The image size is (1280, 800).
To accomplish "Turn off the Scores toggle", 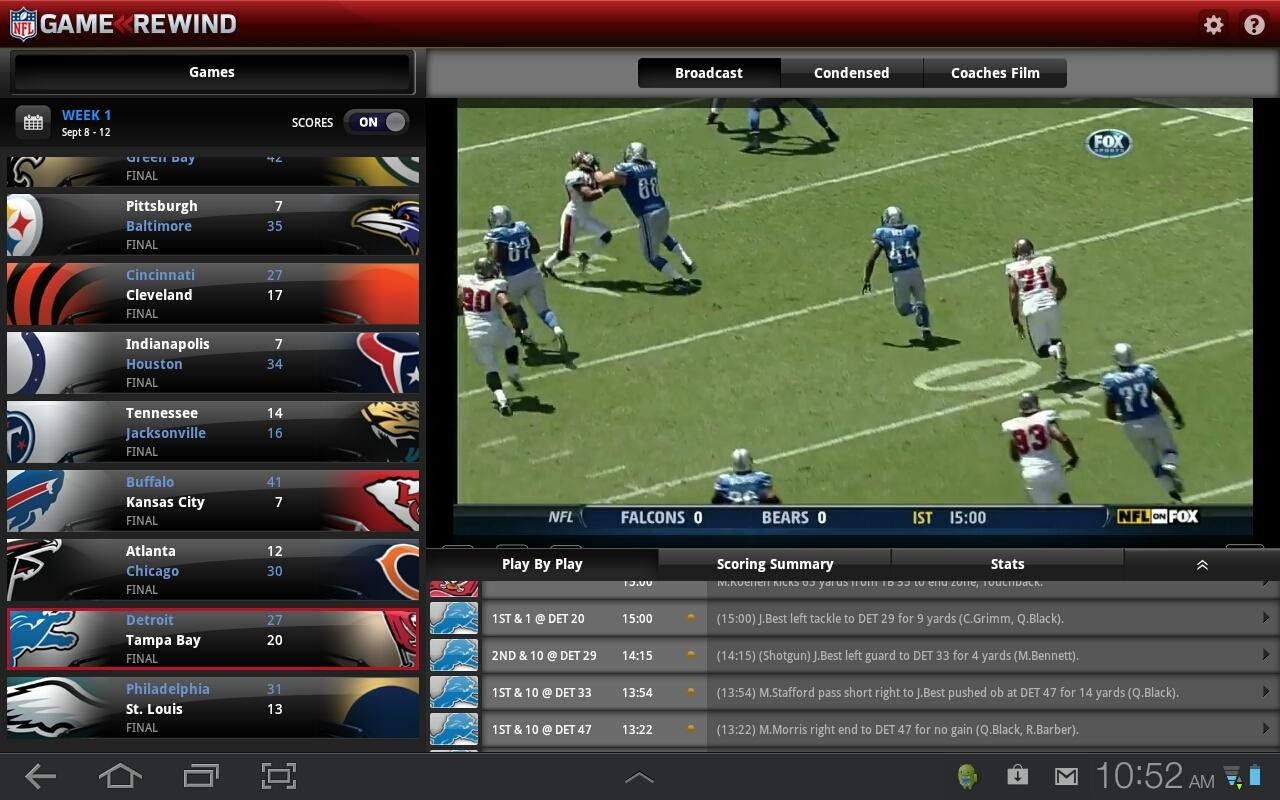I will pos(375,121).
